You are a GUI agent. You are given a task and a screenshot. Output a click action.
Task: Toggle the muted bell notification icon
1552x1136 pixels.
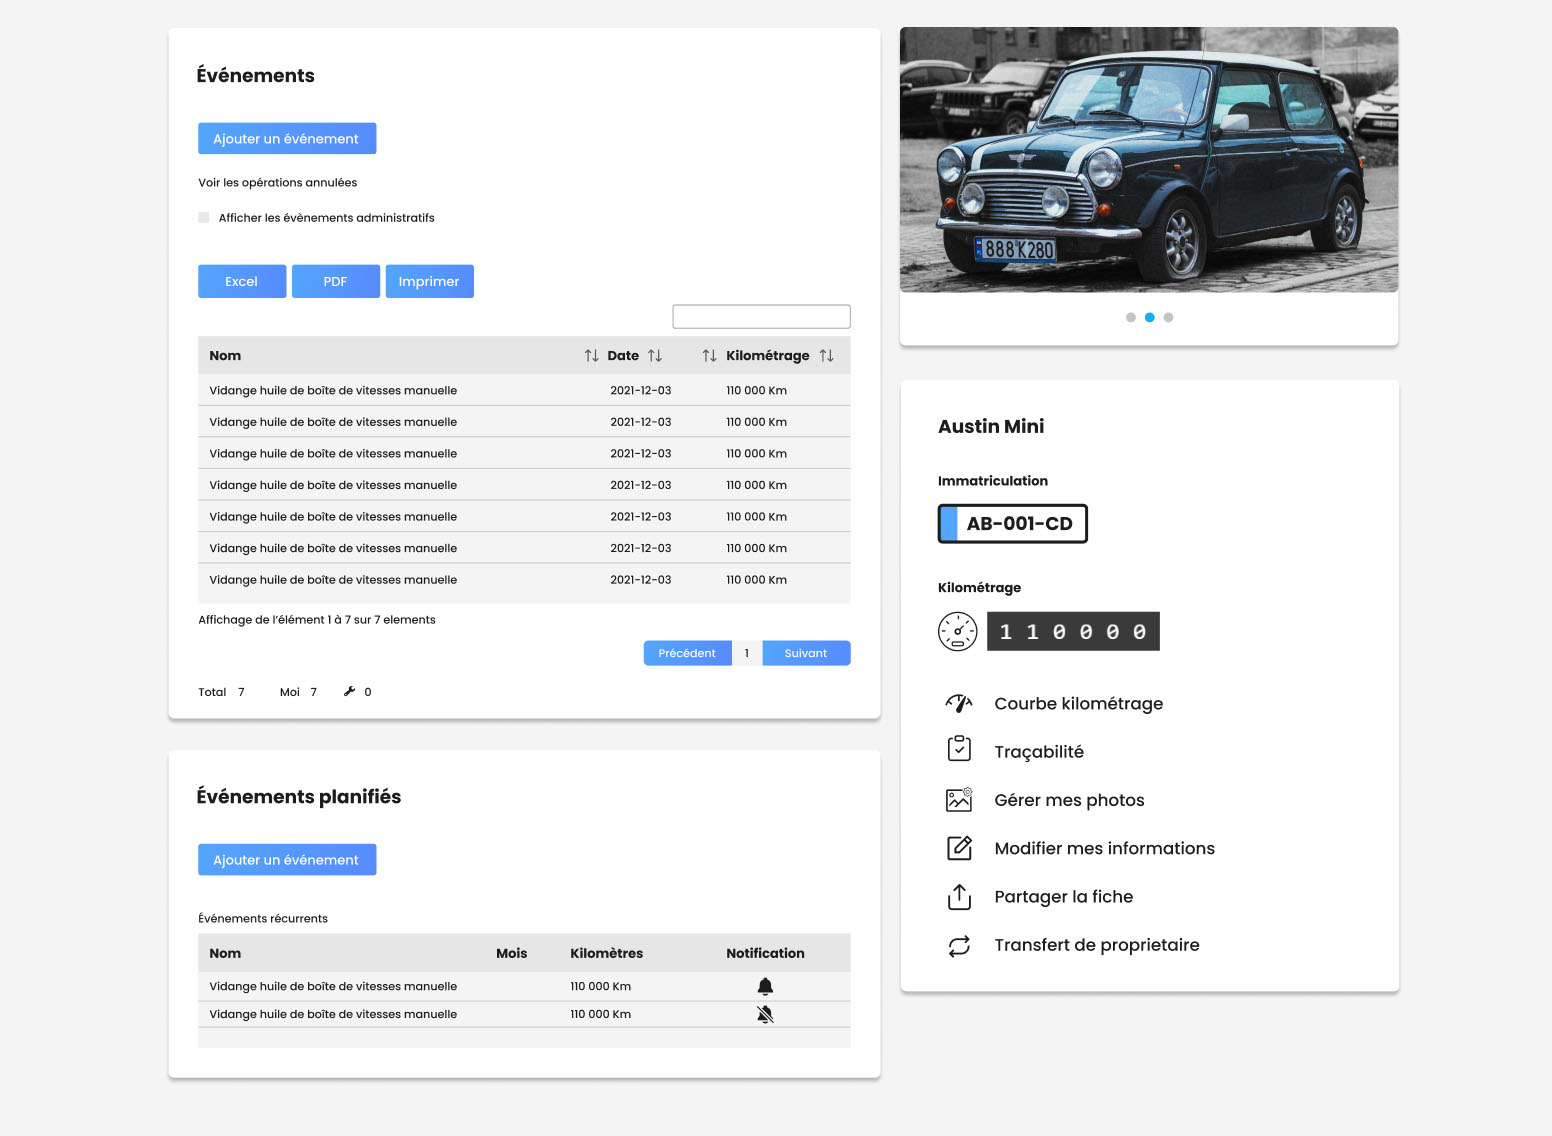tap(765, 1015)
